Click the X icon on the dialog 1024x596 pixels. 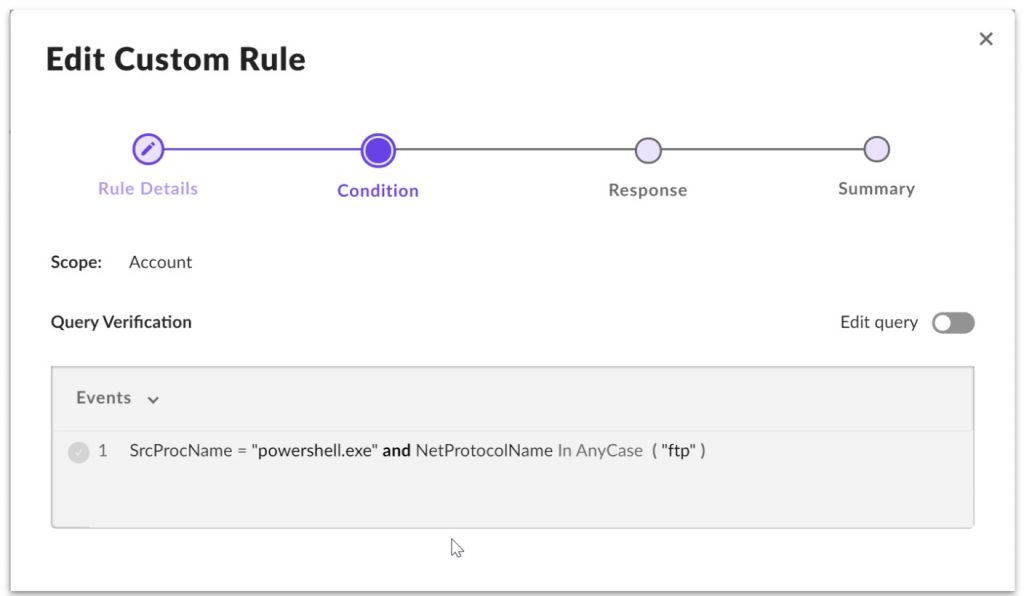pos(986,38)
